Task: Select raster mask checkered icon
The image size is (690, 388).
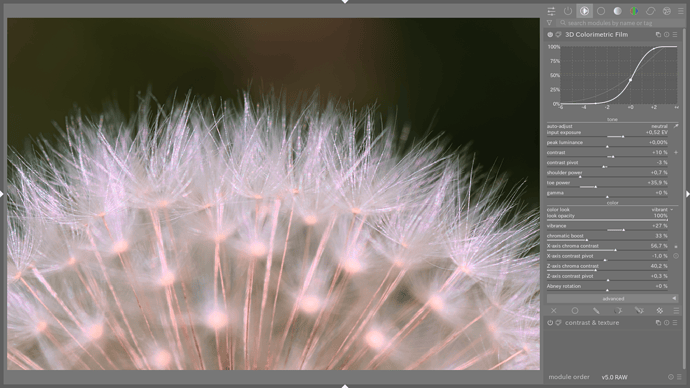Action: click(660, 311)
